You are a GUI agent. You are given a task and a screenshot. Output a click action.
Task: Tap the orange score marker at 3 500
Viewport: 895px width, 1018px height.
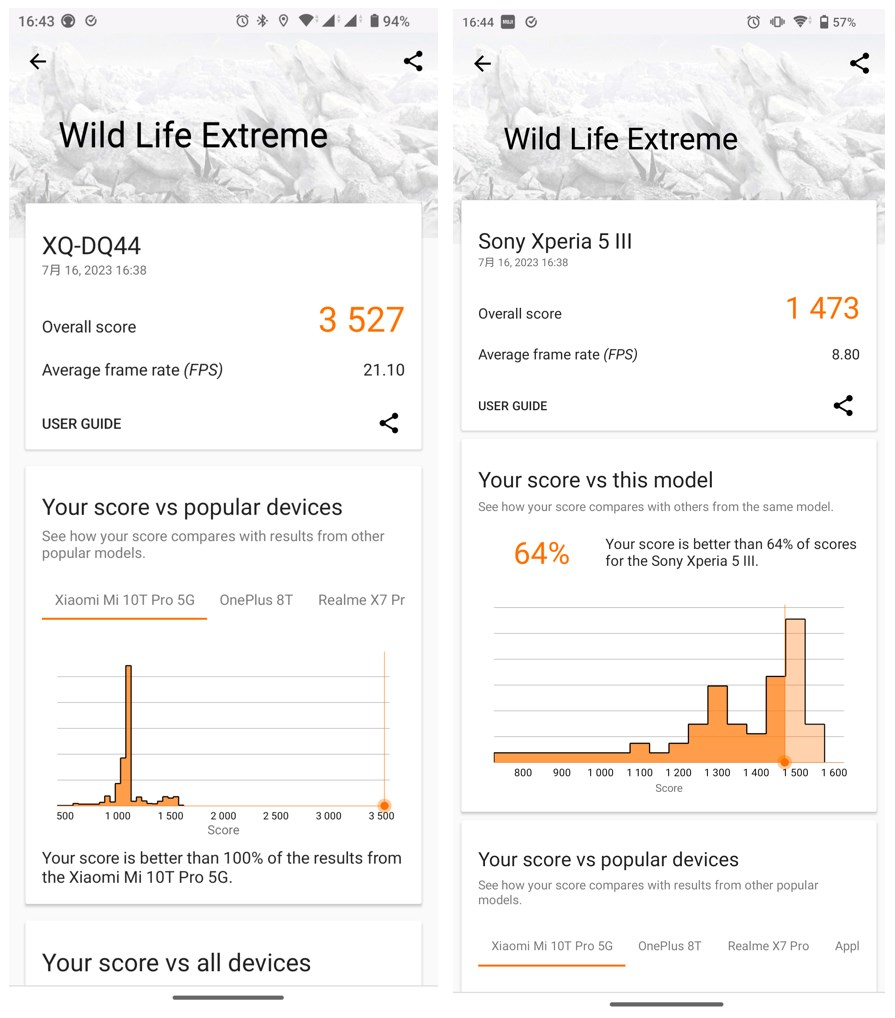click(x=384, y=806)
